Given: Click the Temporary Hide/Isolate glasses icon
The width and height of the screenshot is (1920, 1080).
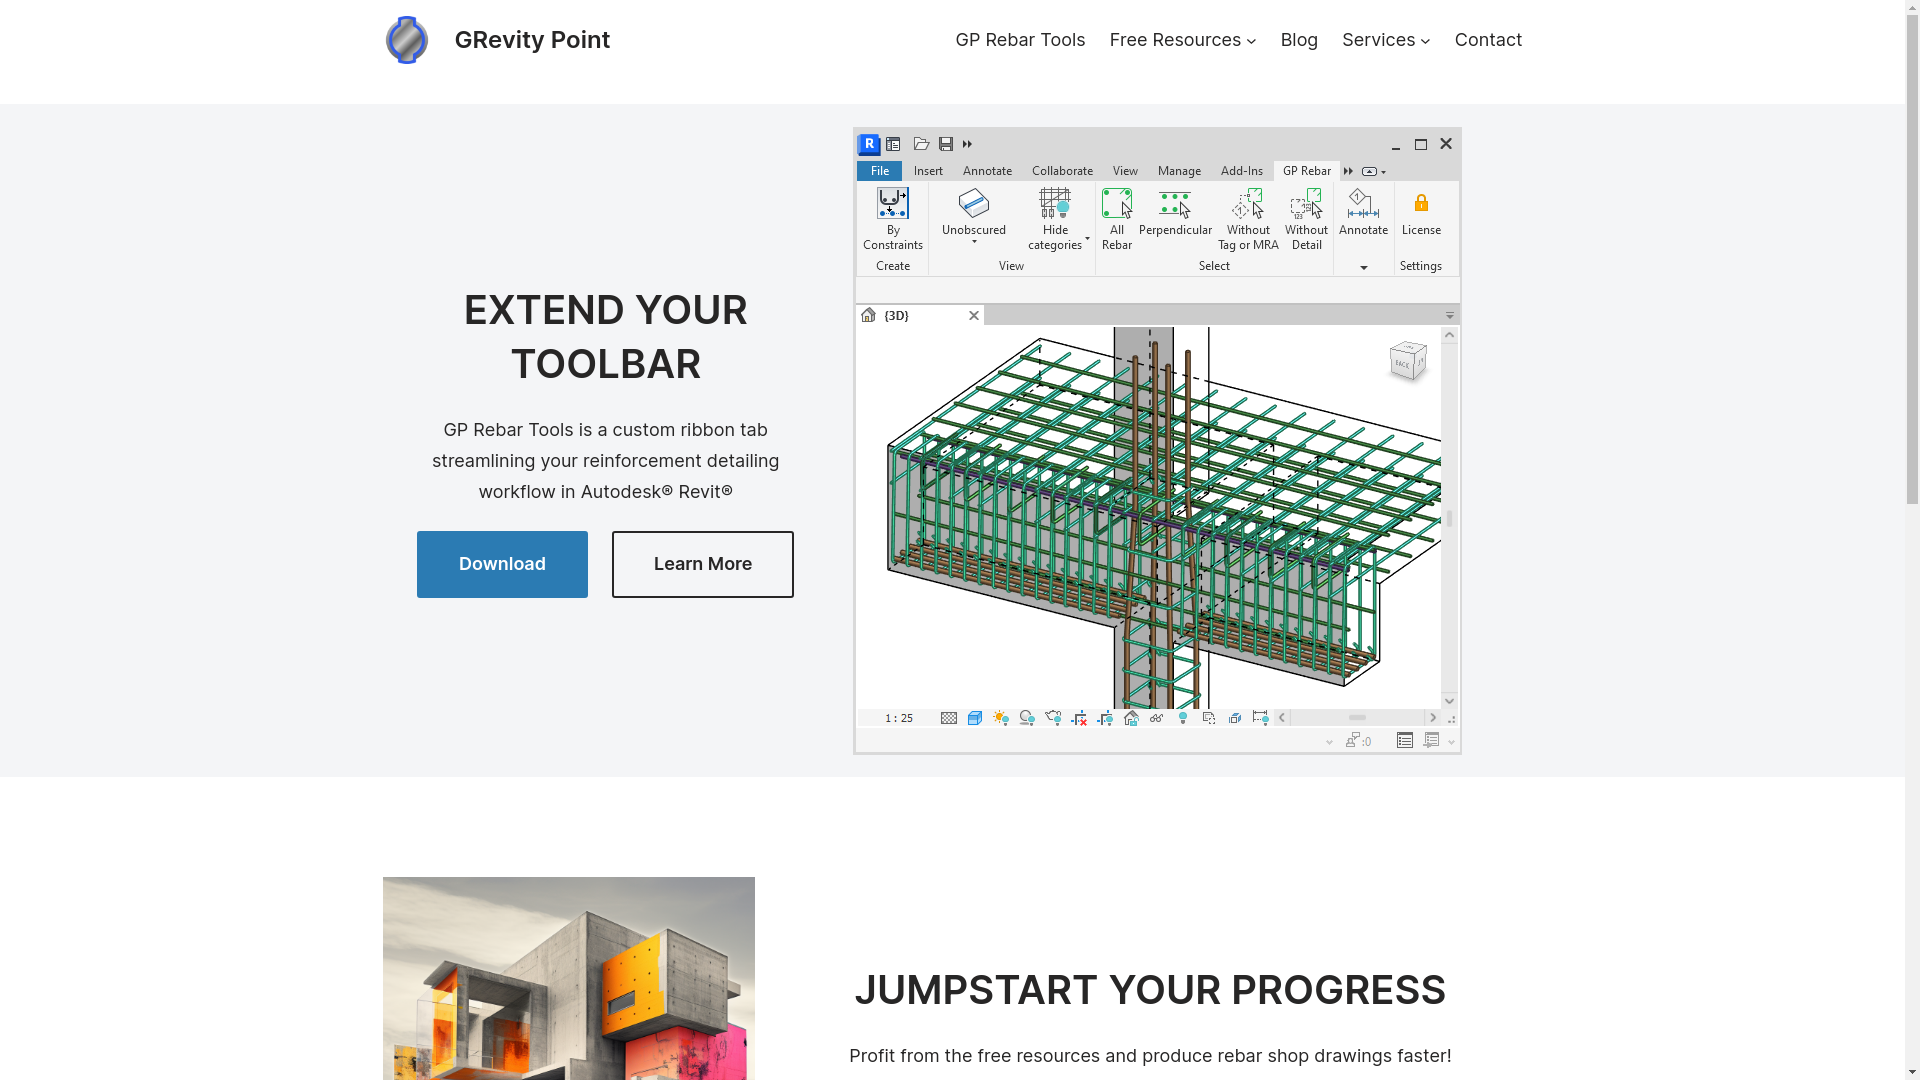Looking at the screenshot, I should tap(1157, 718).
